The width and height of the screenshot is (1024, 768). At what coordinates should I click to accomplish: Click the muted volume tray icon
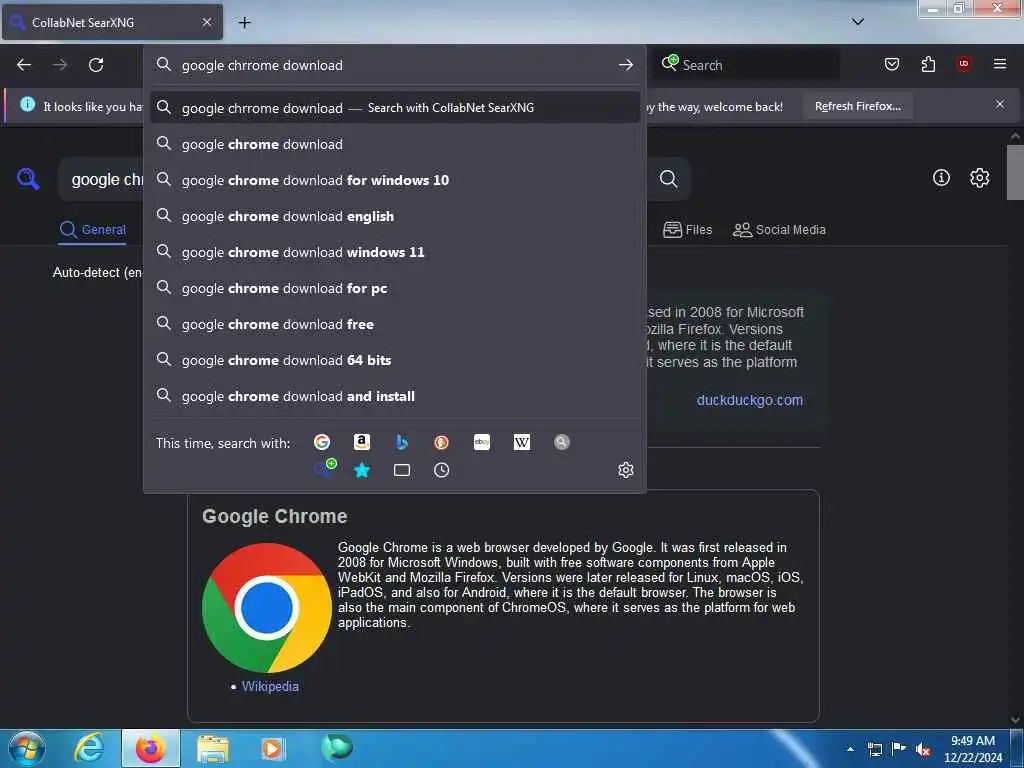tap(923, 749)
